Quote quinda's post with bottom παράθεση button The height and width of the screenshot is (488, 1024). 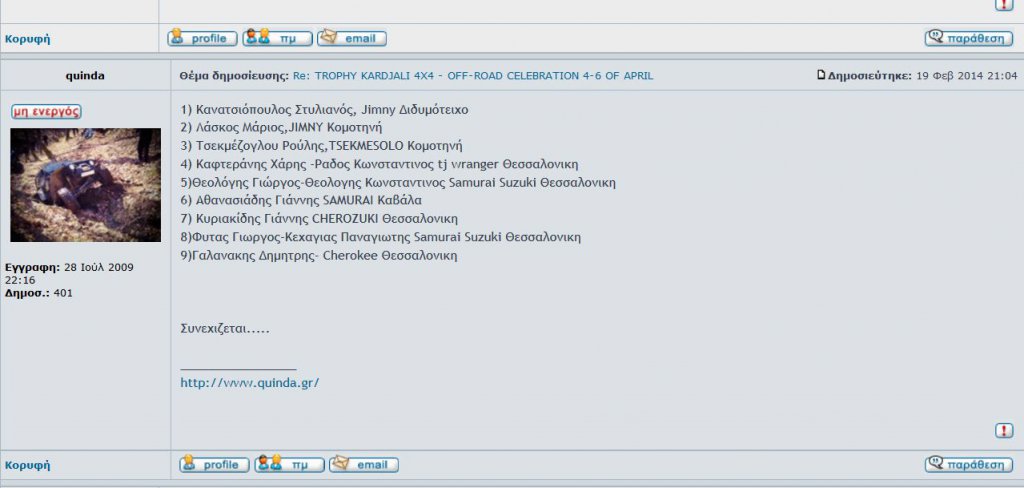point(969,464)
